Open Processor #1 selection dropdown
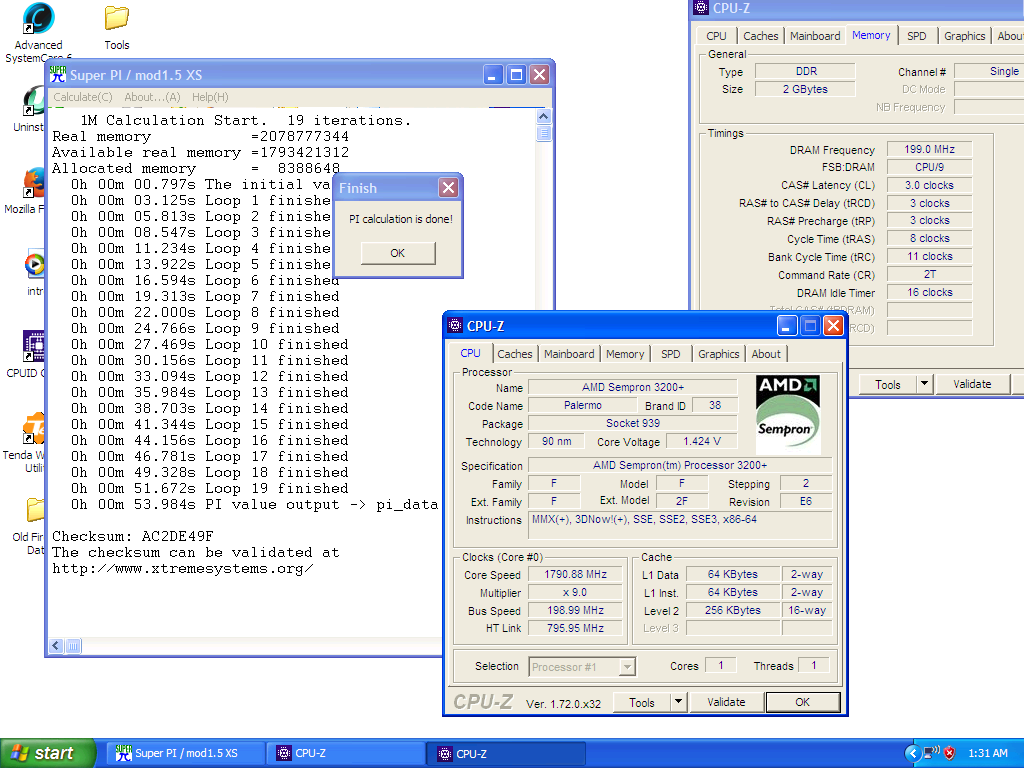This screenshot has width=1024, height=768. 582,667
